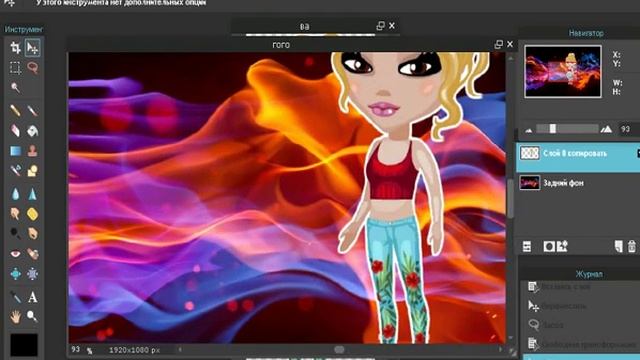640x360 pixels.
Task: Click the Navigator preview thumbnail
Action: point(563,71)
